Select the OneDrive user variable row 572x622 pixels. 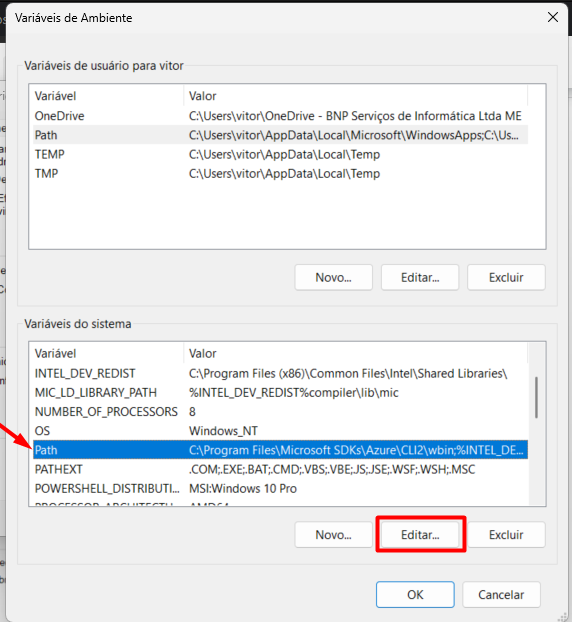(280, 116)
